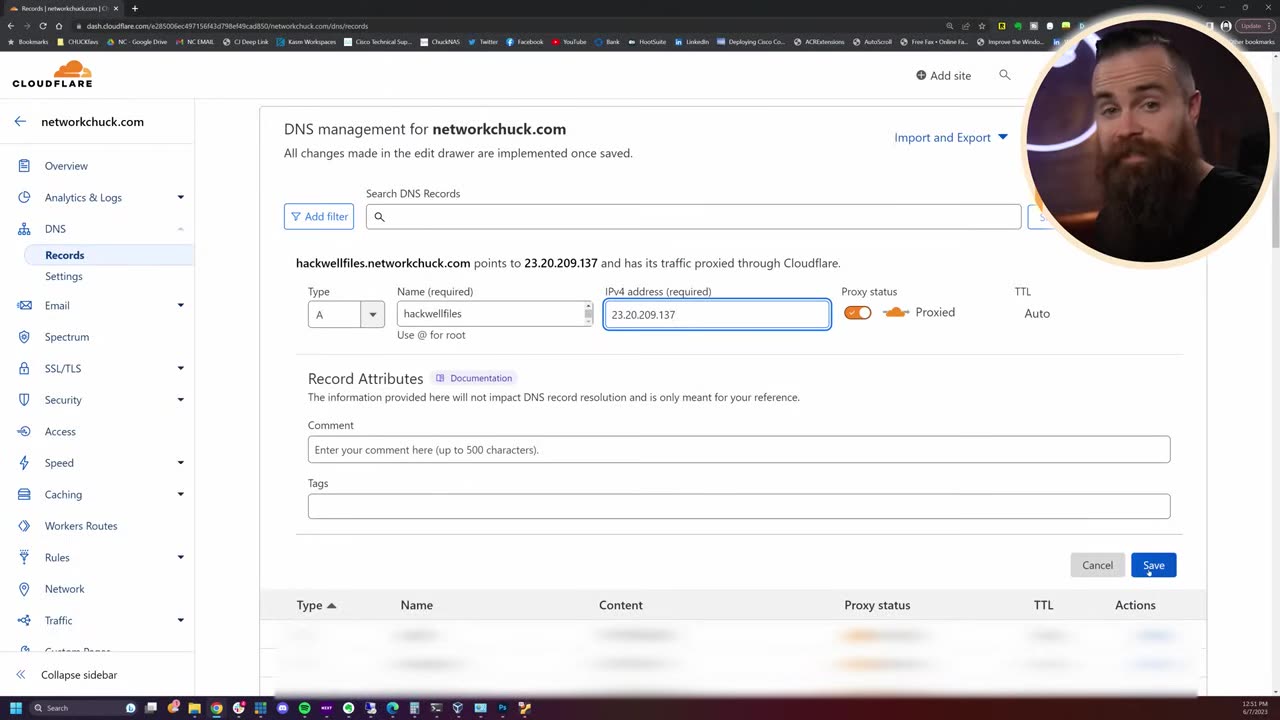The height and width of the screenshot is (720, 1280).
Task: Expand the SSL/TLS sidebar section
Action: [x=181, y=369]
